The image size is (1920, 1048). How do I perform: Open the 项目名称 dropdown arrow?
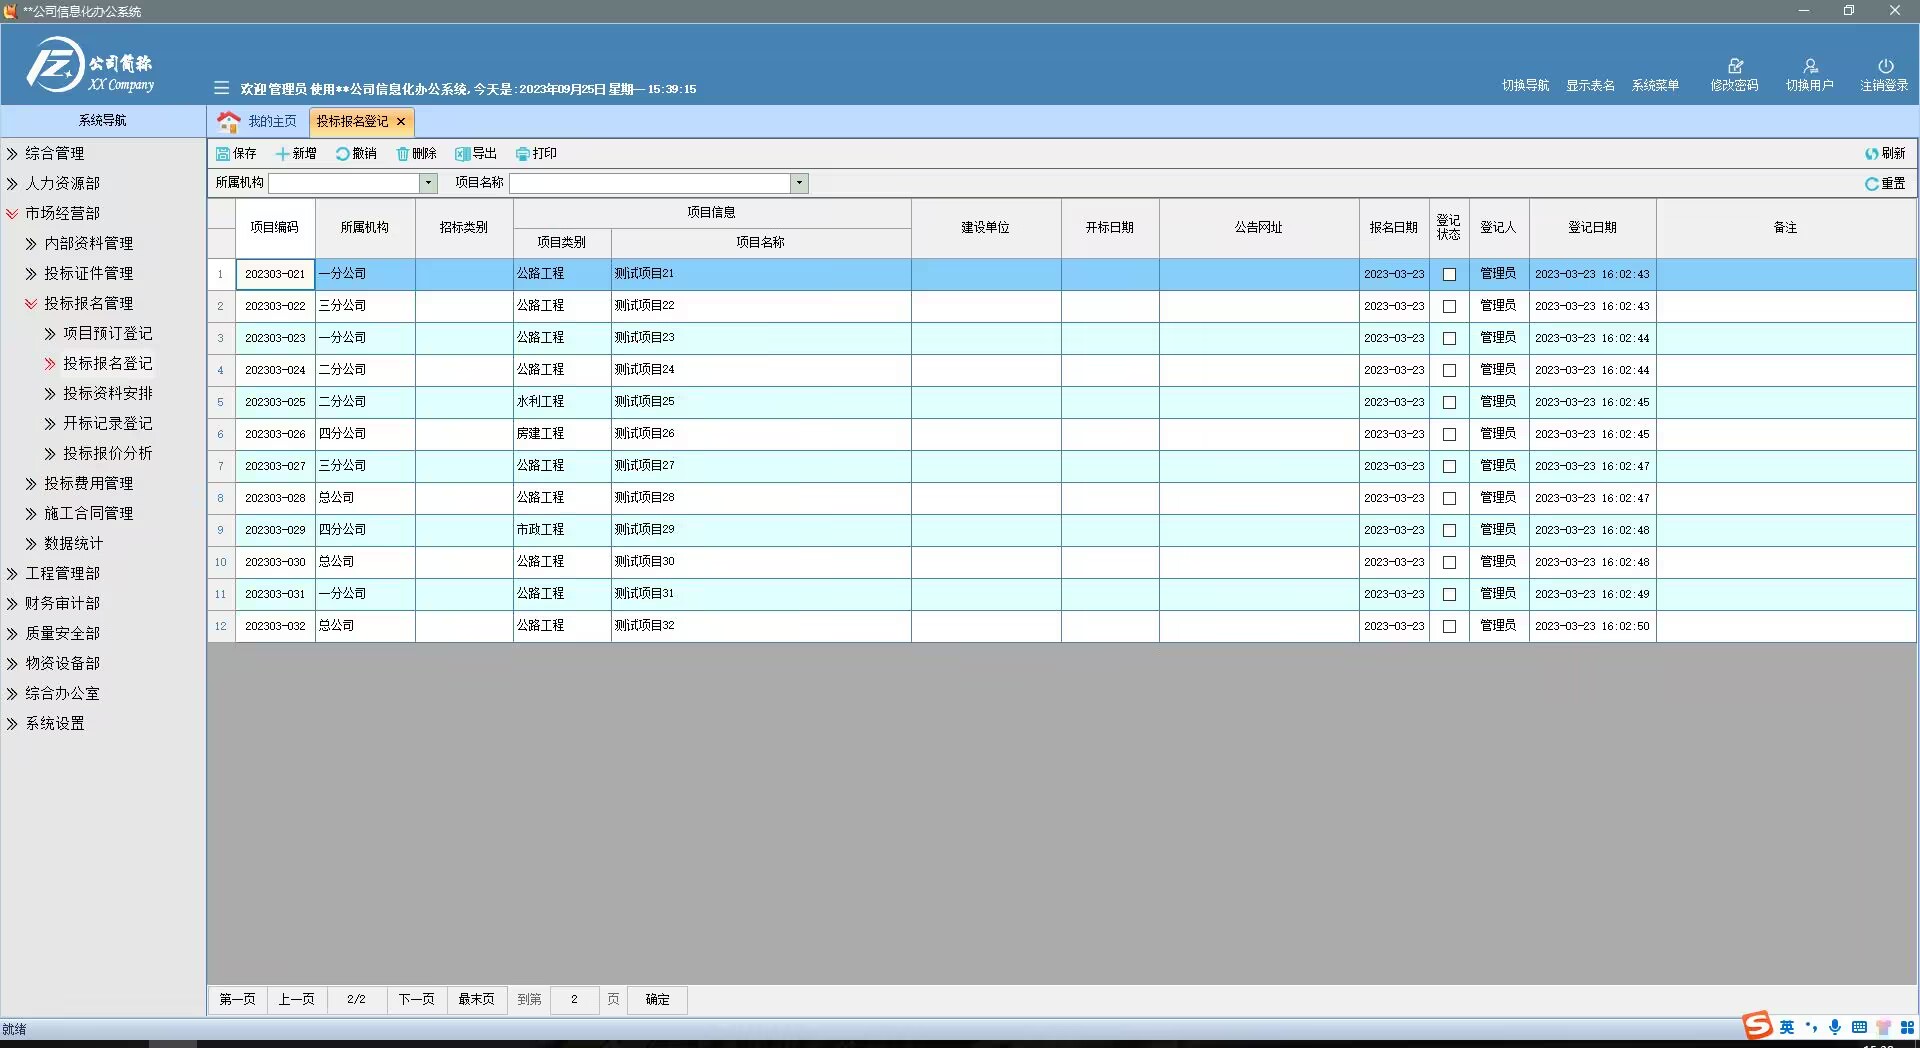click(798, 183)
